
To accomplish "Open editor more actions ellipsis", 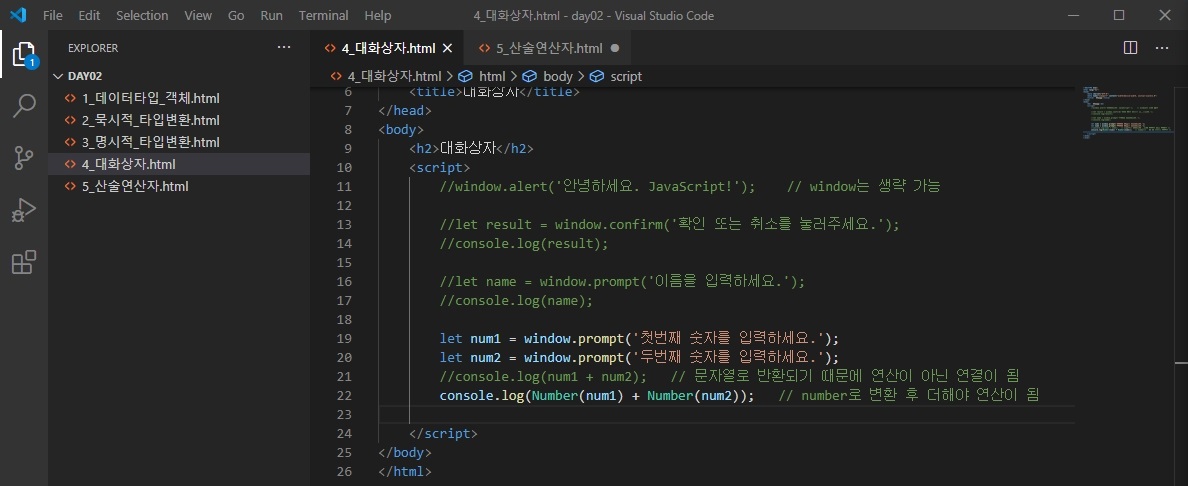I will (1162, 48).
